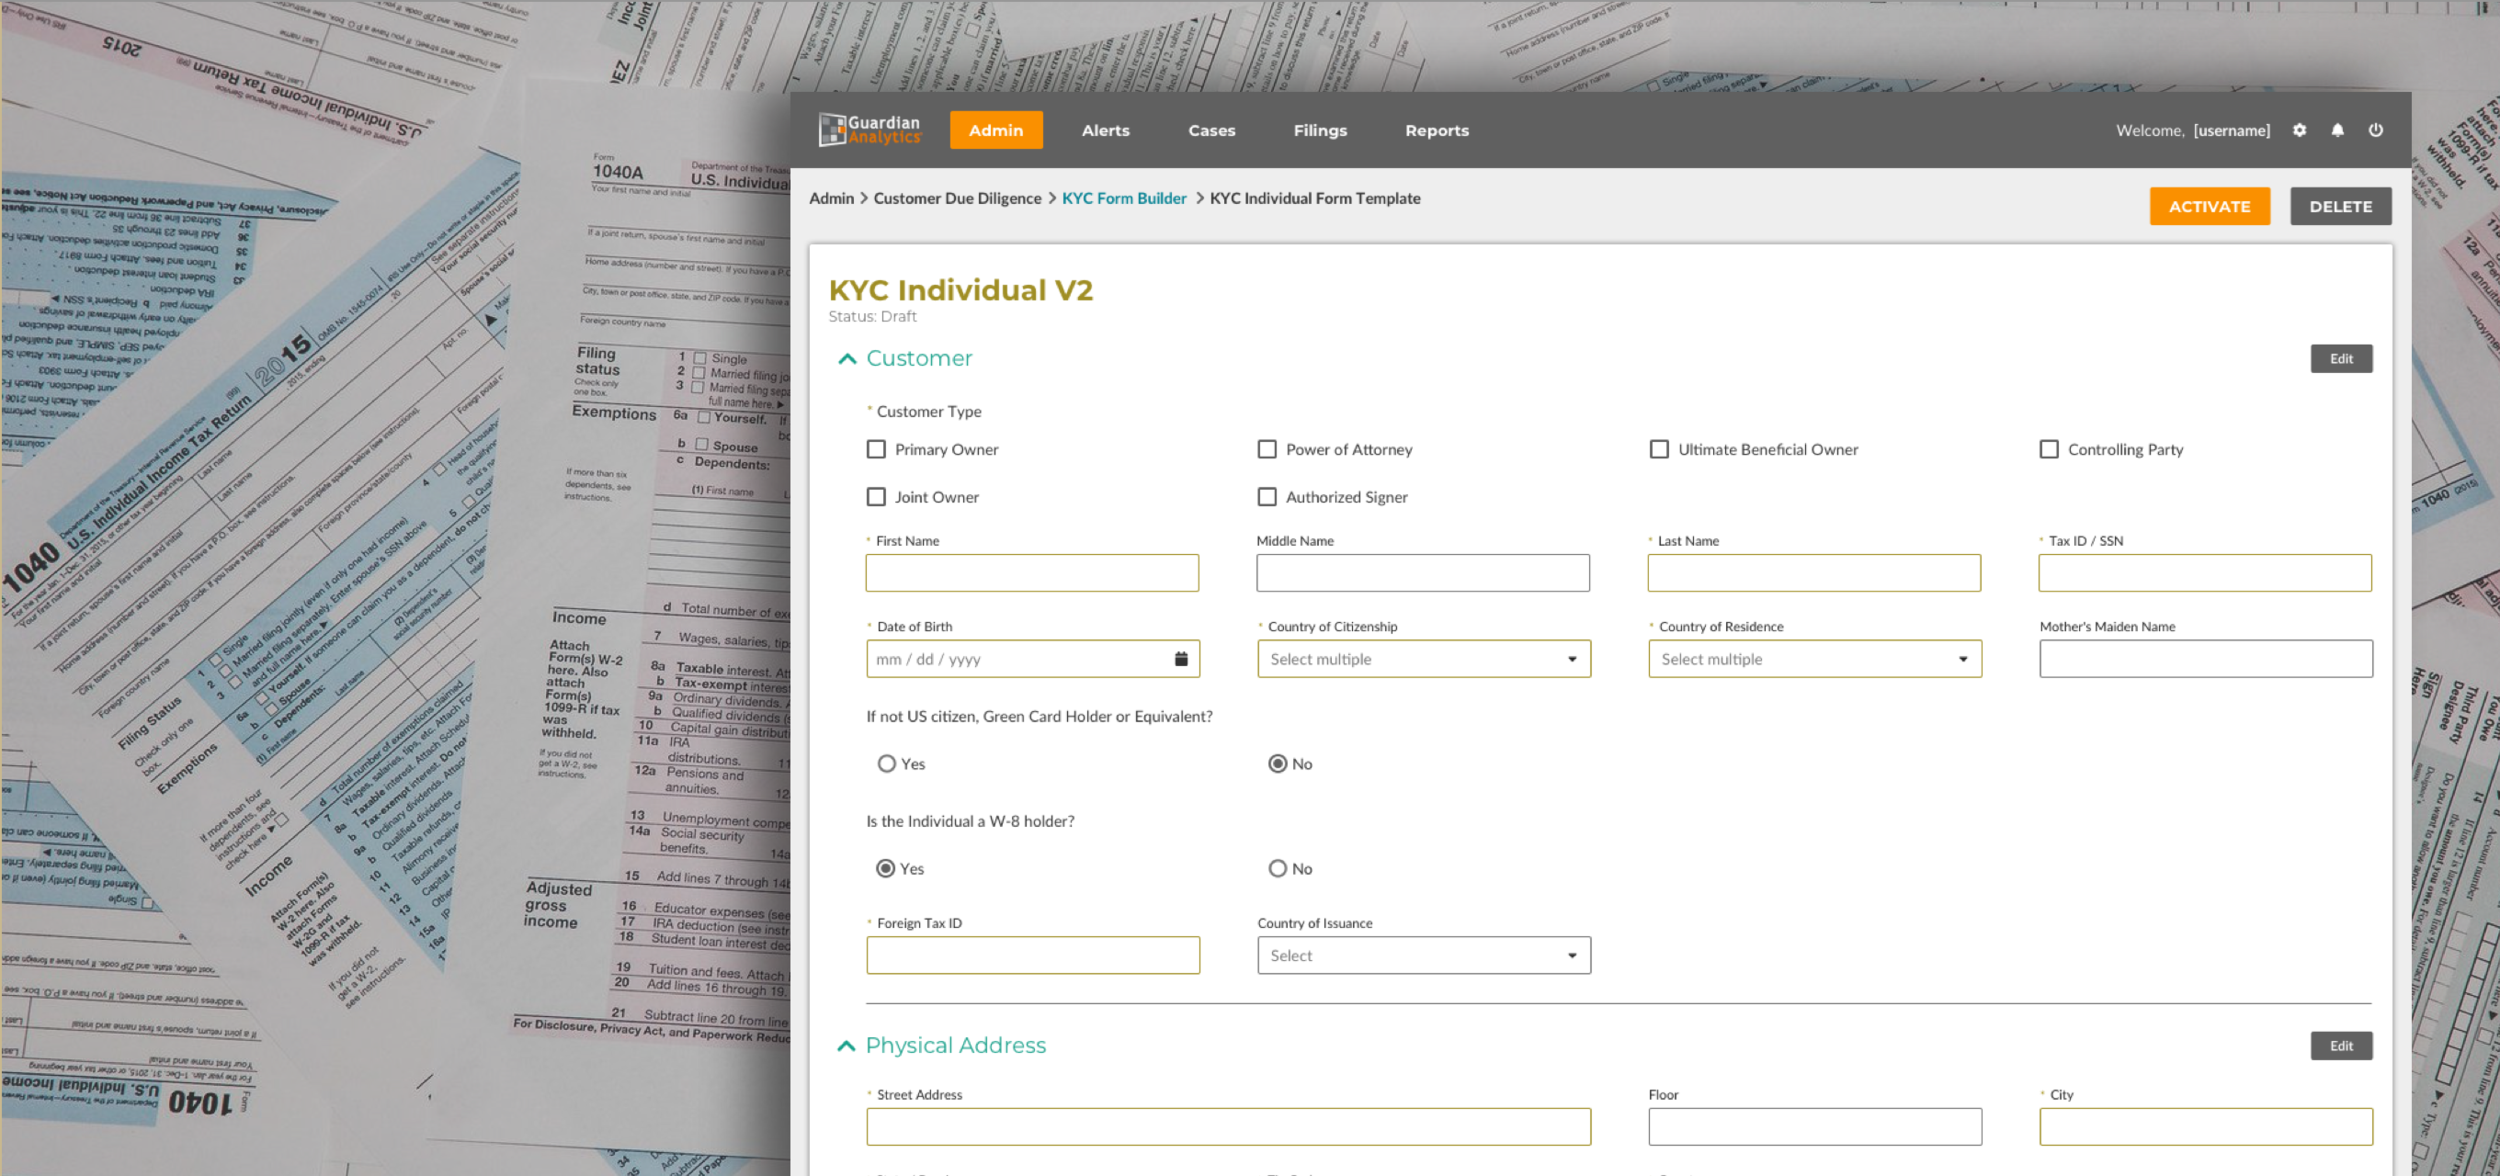This screenshot has height=1176, width=2500.
Task: Focus the Middle Name field
Action: pos(1423,573)
